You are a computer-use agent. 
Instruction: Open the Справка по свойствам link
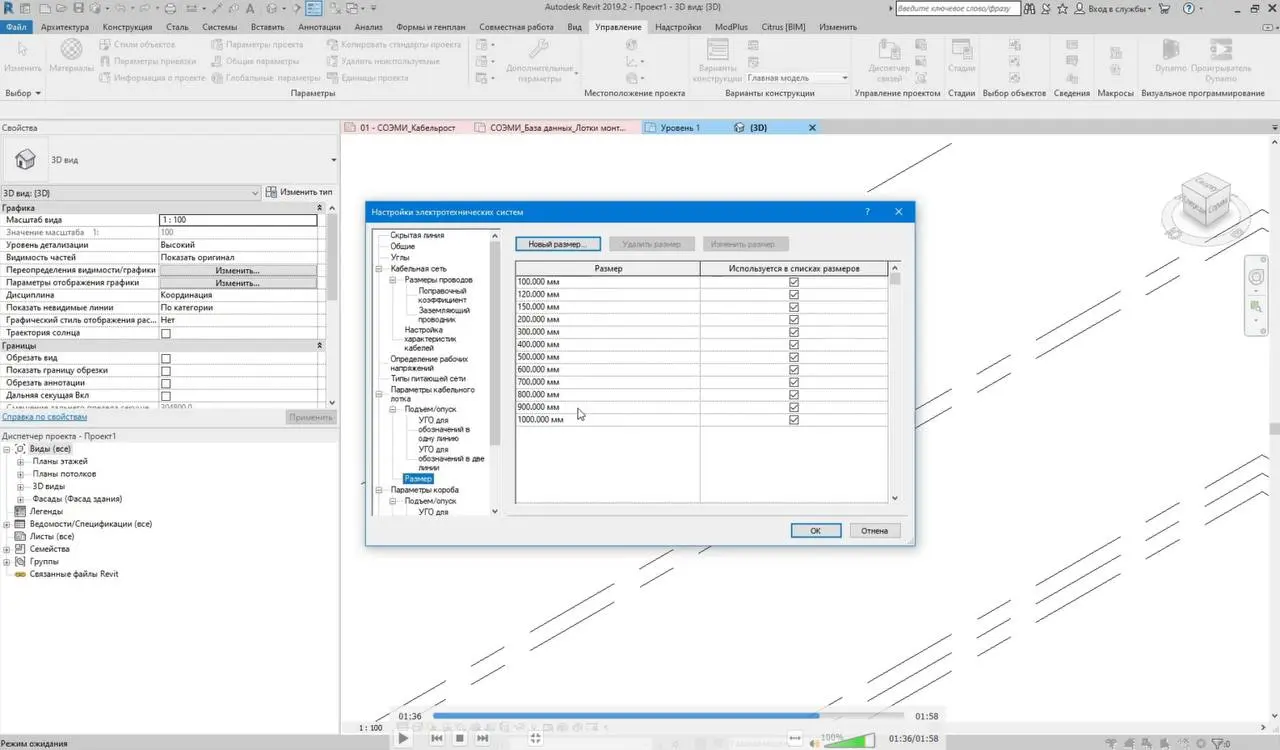point(44,417)
